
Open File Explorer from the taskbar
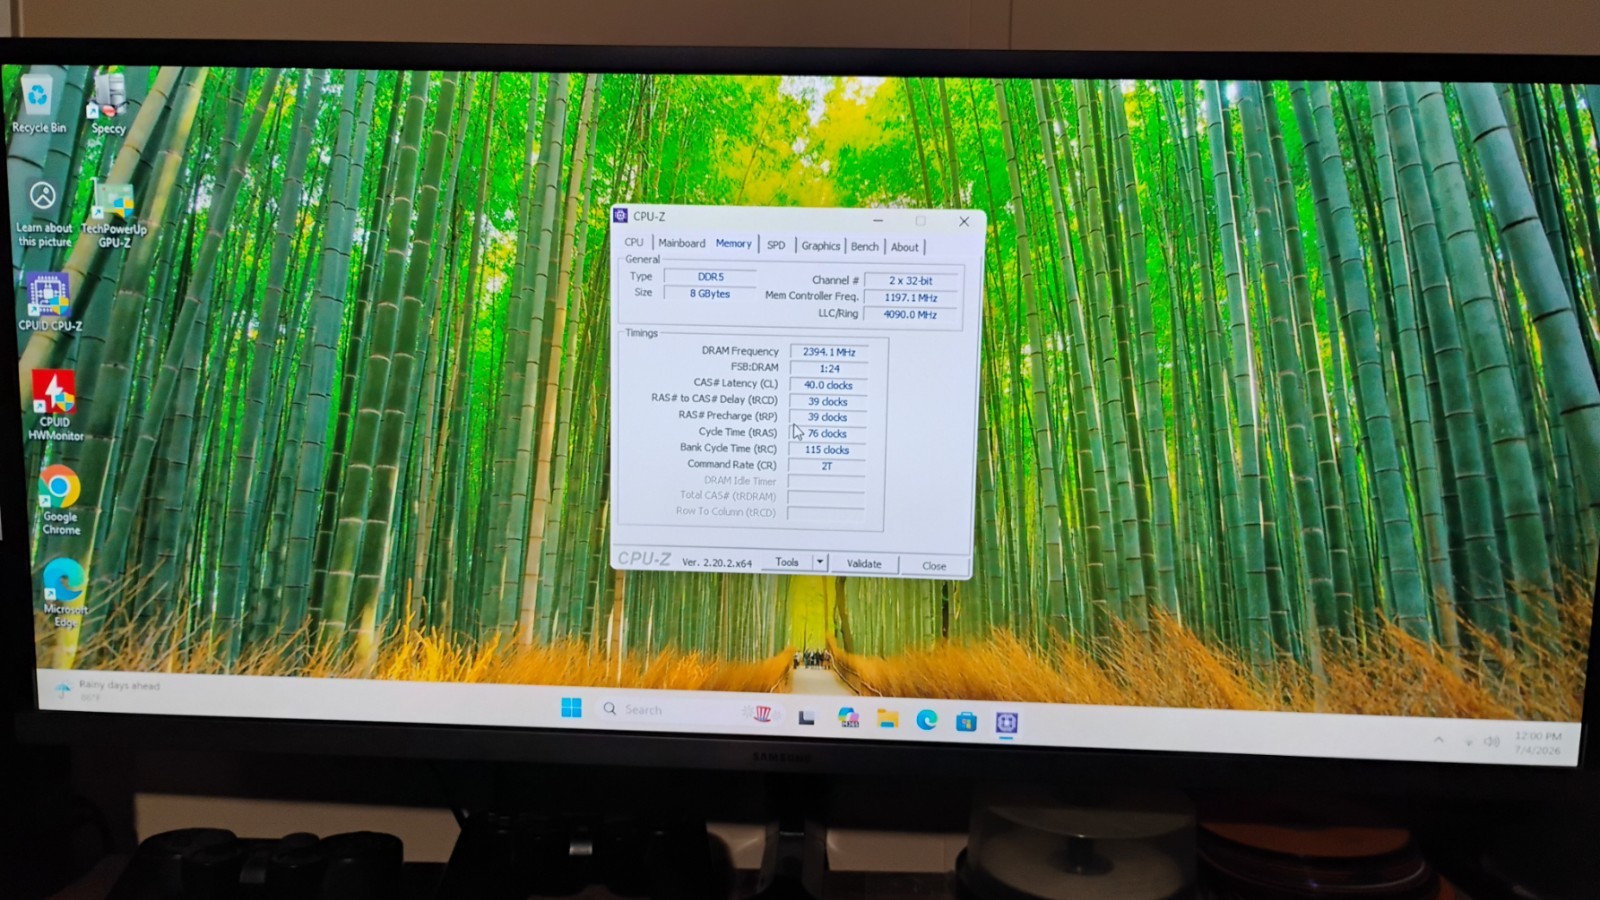887,719
